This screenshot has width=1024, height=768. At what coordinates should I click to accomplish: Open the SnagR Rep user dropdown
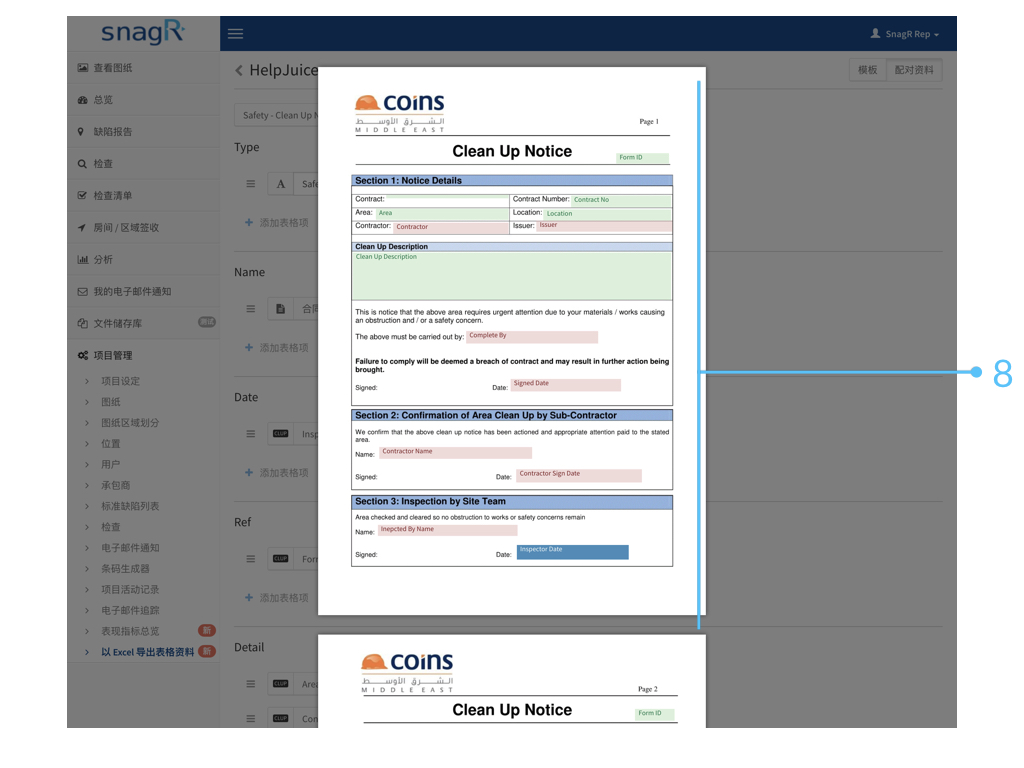pos(904,34)
